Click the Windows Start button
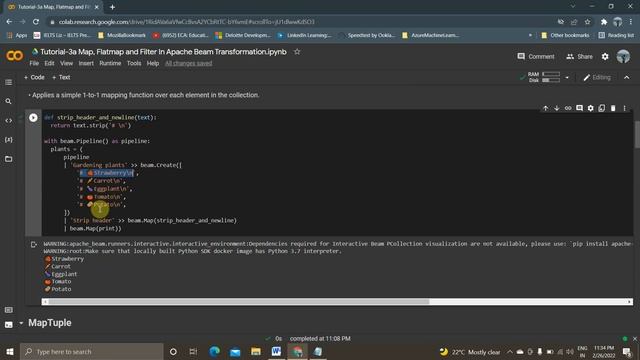Screen dimensions: 640x360 (10, 351)
